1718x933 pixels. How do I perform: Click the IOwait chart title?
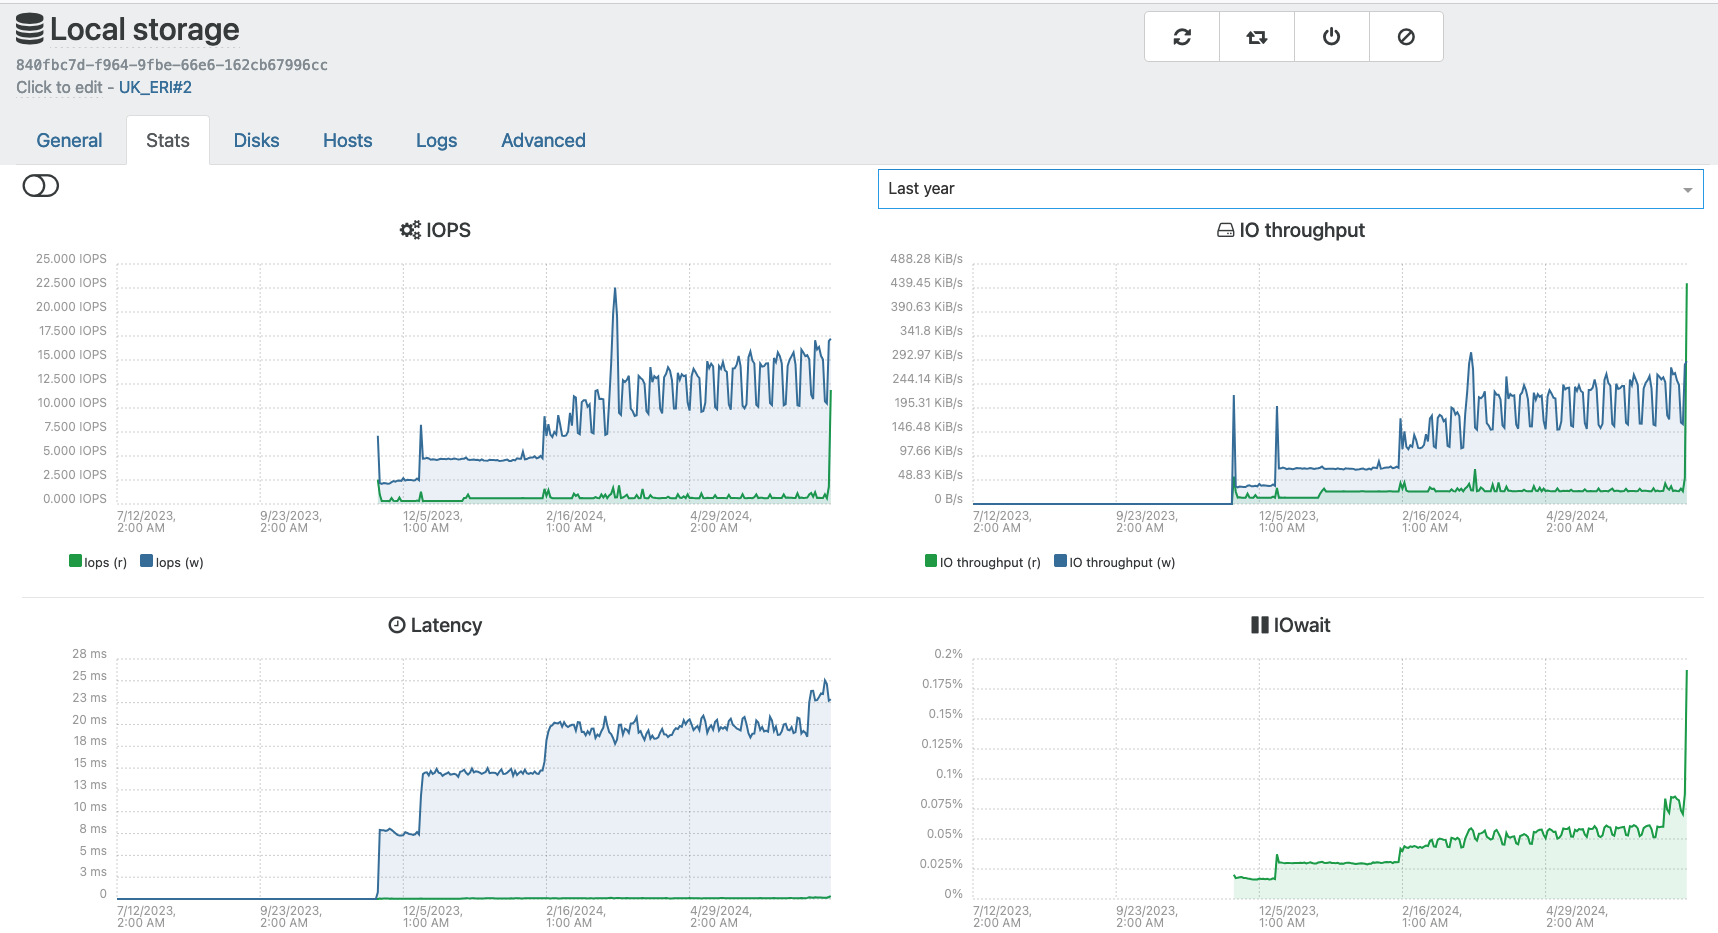pyautogui.click(x=1302, y=625)
